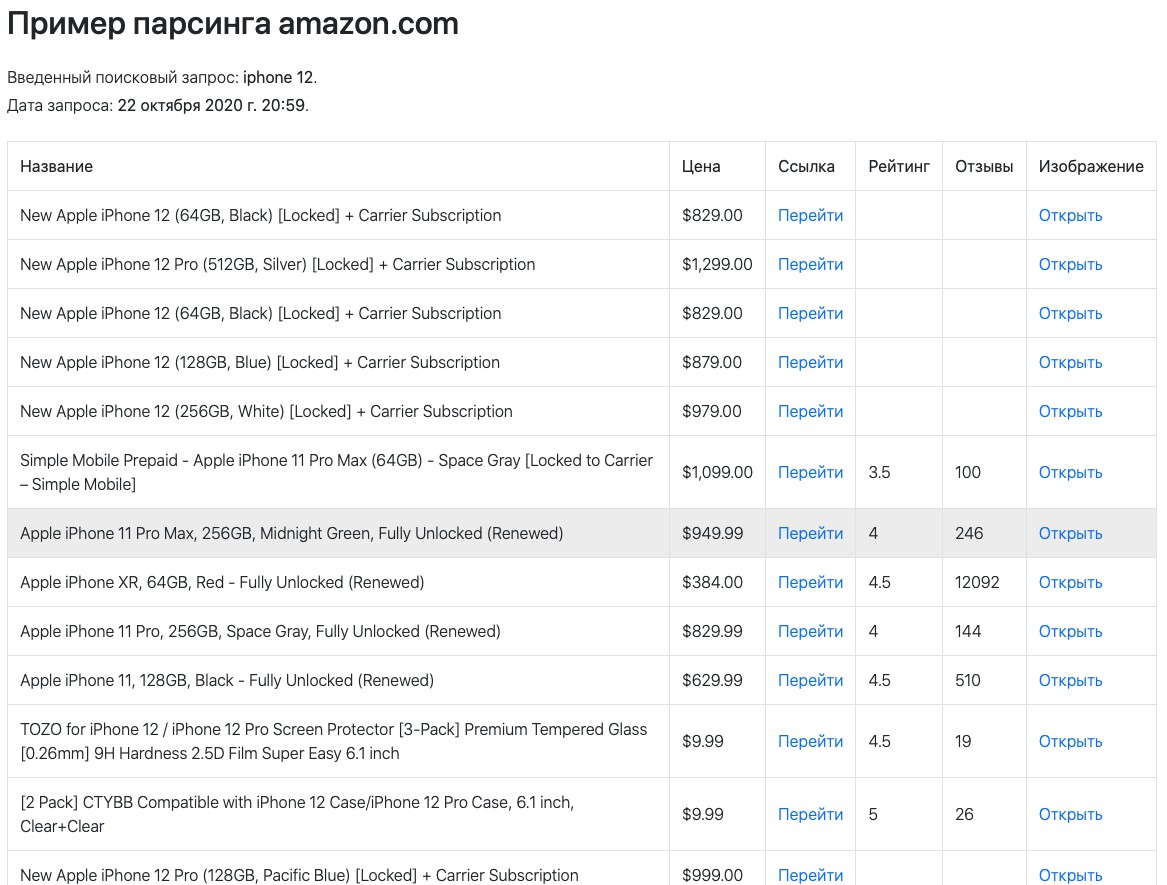Image resolution: width=1167 pixels, height=885 pixels.
Task: Open Открыть for iPhone 11 Pro Max Midnight Green
Action: 1070,534
